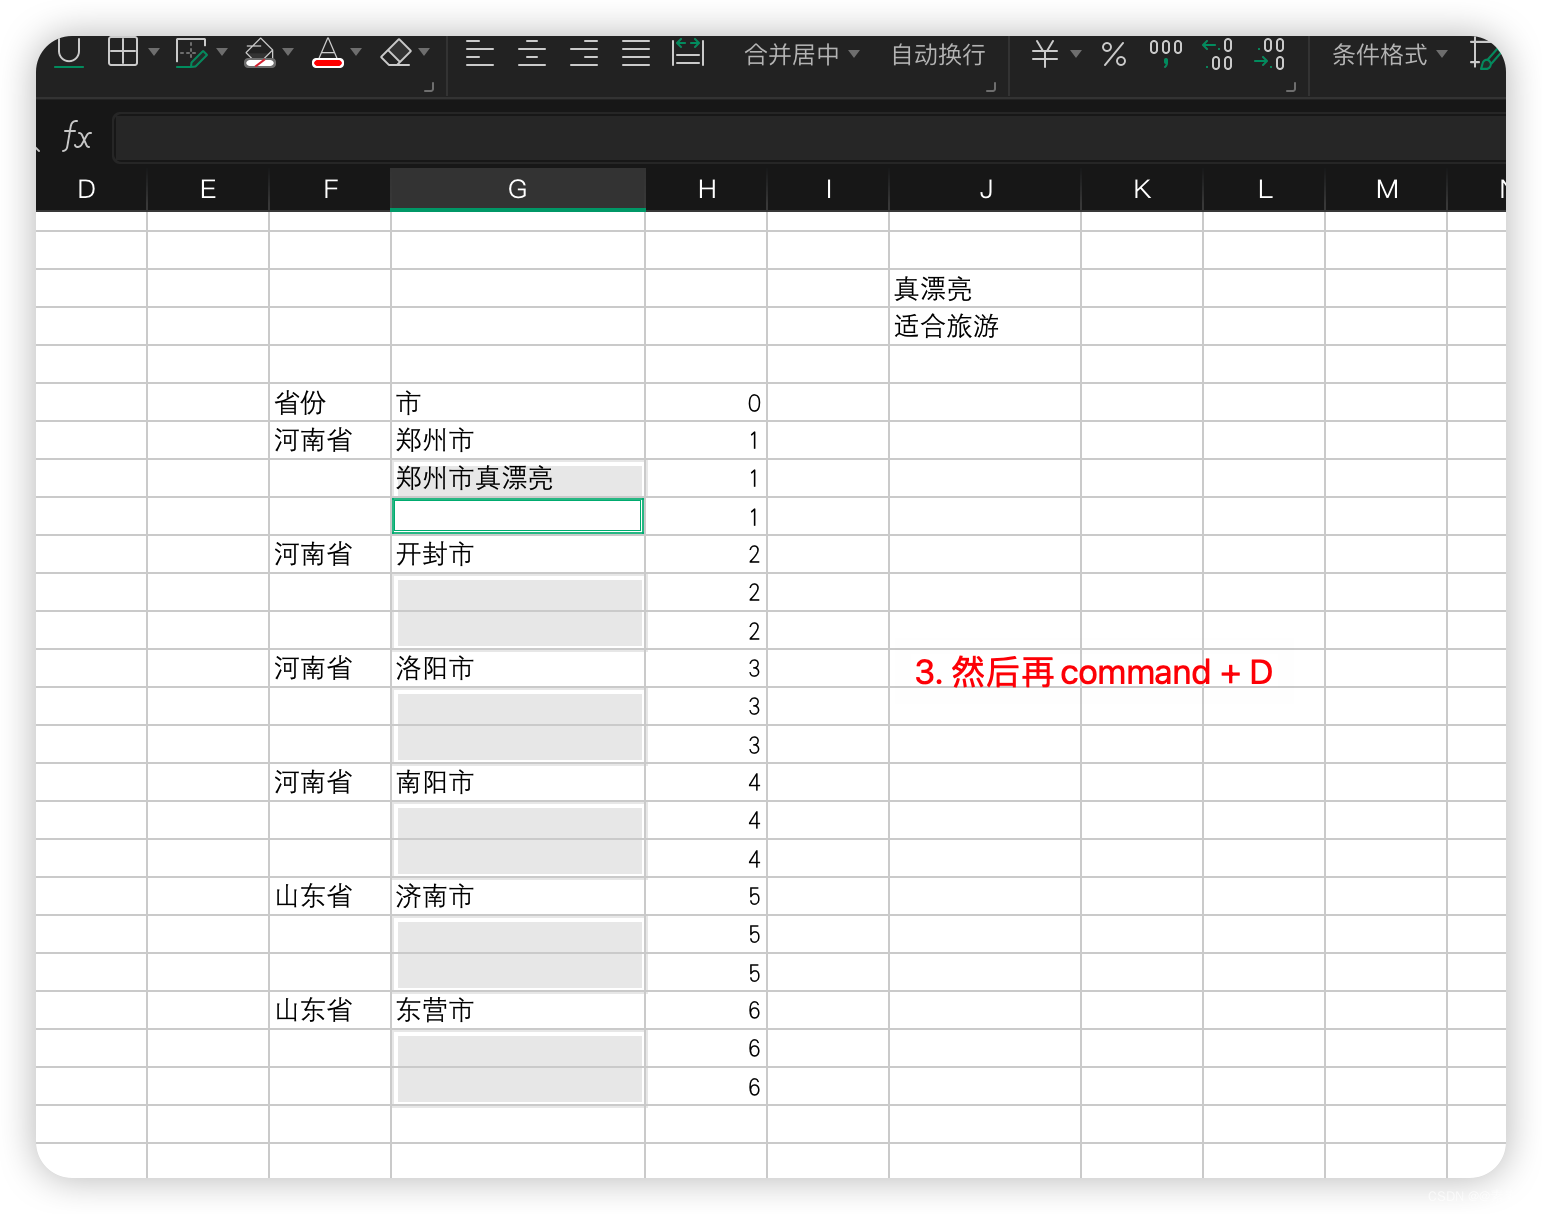Open font color dropdown arrow
The image size is (1542, 1214).
point(356,52)
